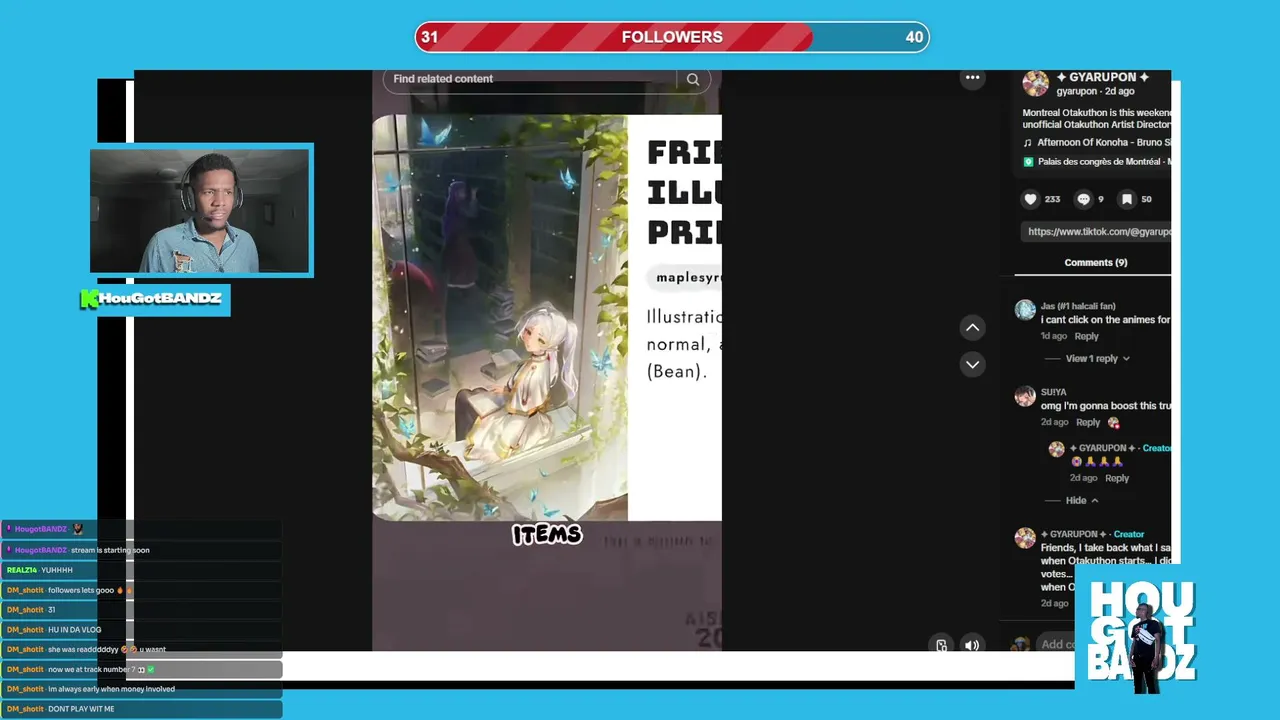Open the Palais des congrès de Montréal location

tap(1104, 162)
